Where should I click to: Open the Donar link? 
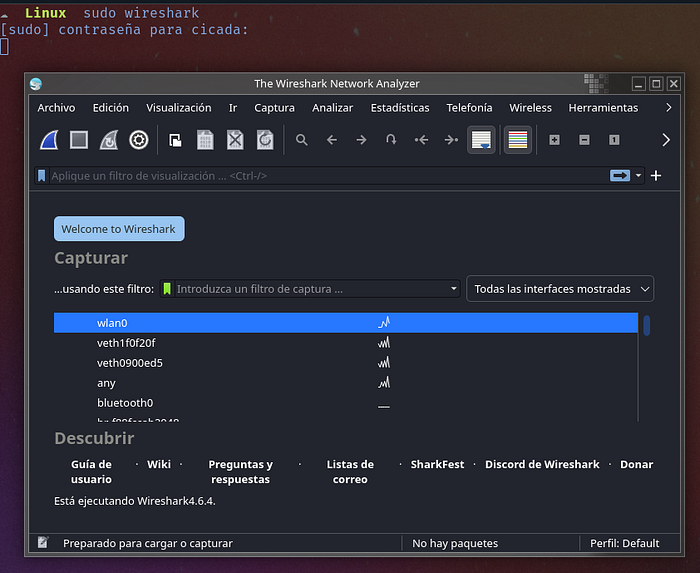[637, 465]
